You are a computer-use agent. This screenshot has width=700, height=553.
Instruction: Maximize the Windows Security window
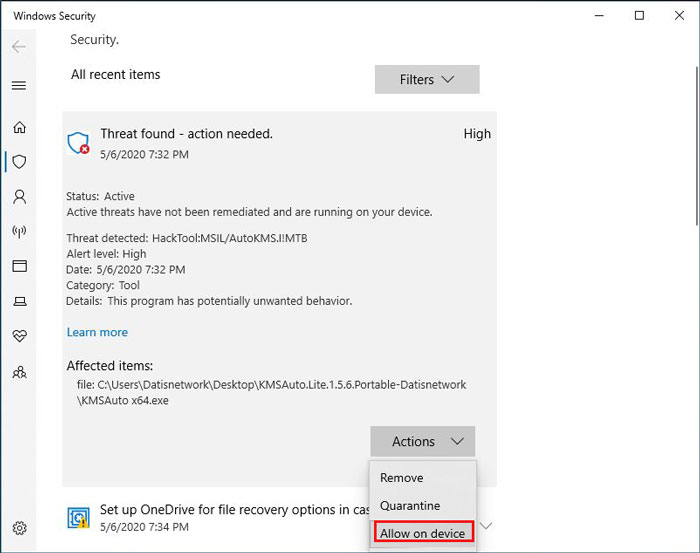coord(639,16)
